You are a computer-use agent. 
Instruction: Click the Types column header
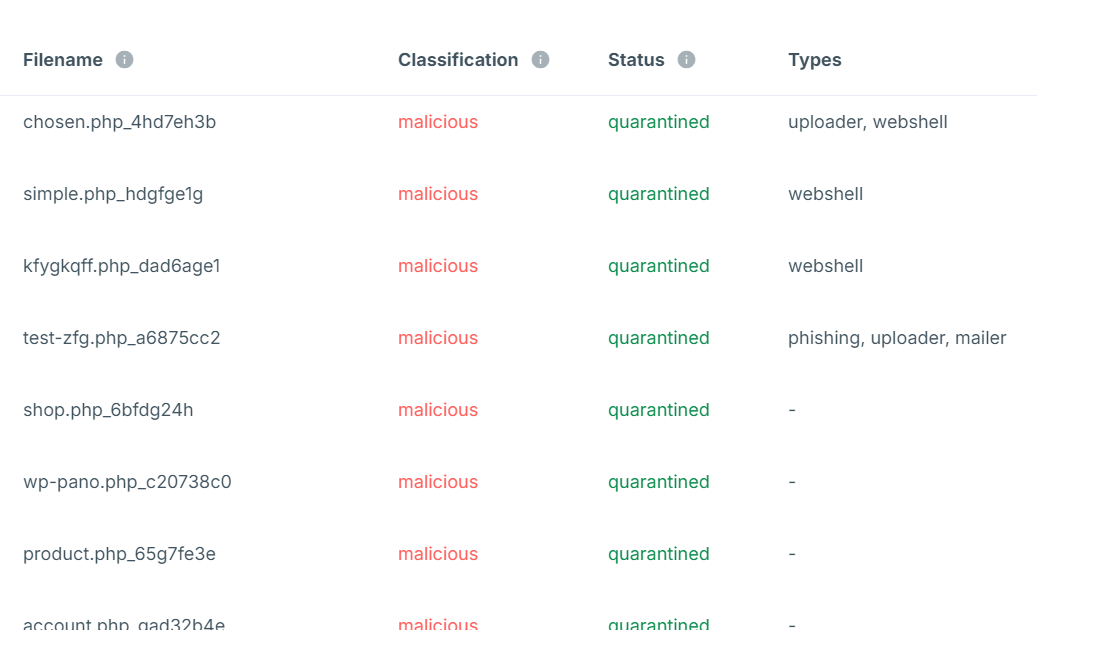coord(814,60)
